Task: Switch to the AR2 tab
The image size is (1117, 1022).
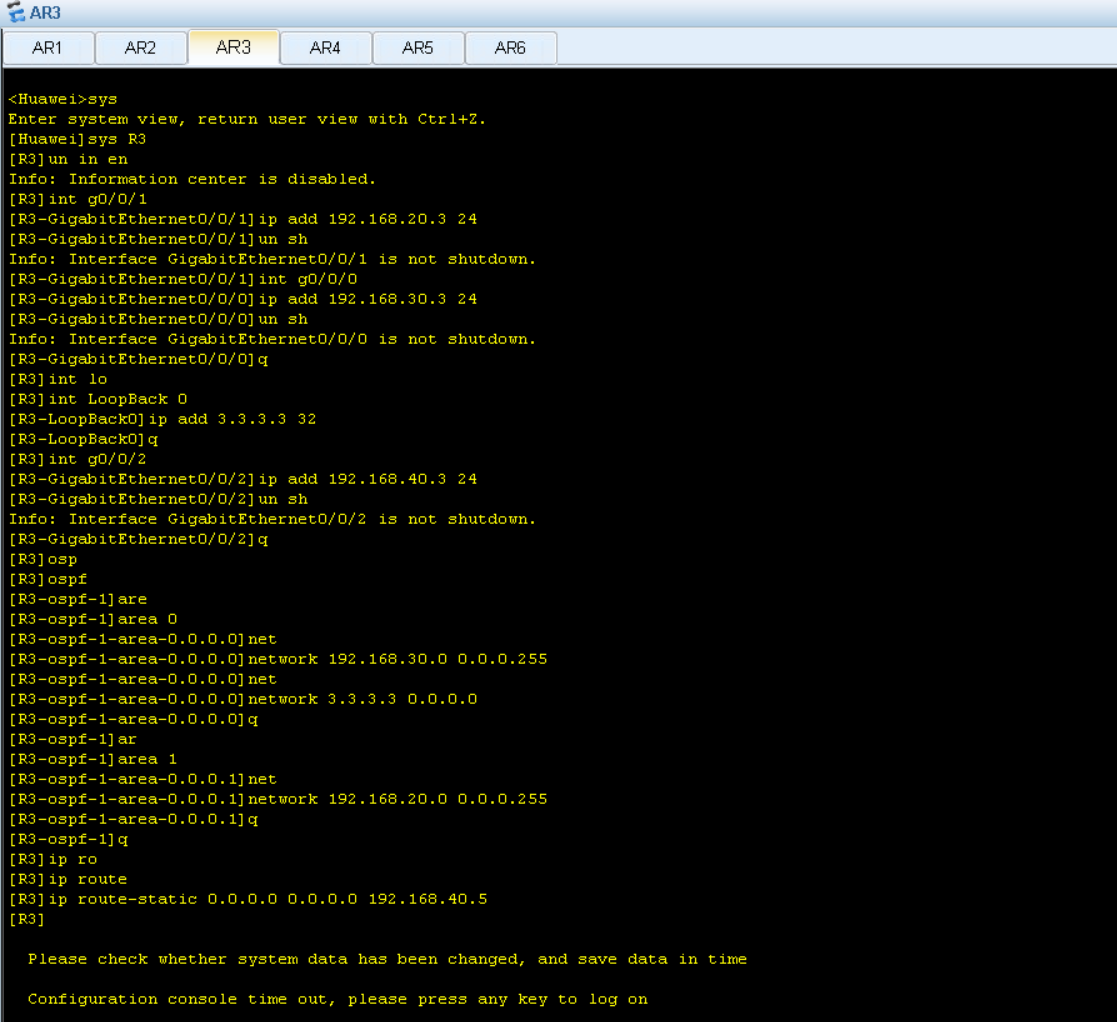Action: pos(140,48)
